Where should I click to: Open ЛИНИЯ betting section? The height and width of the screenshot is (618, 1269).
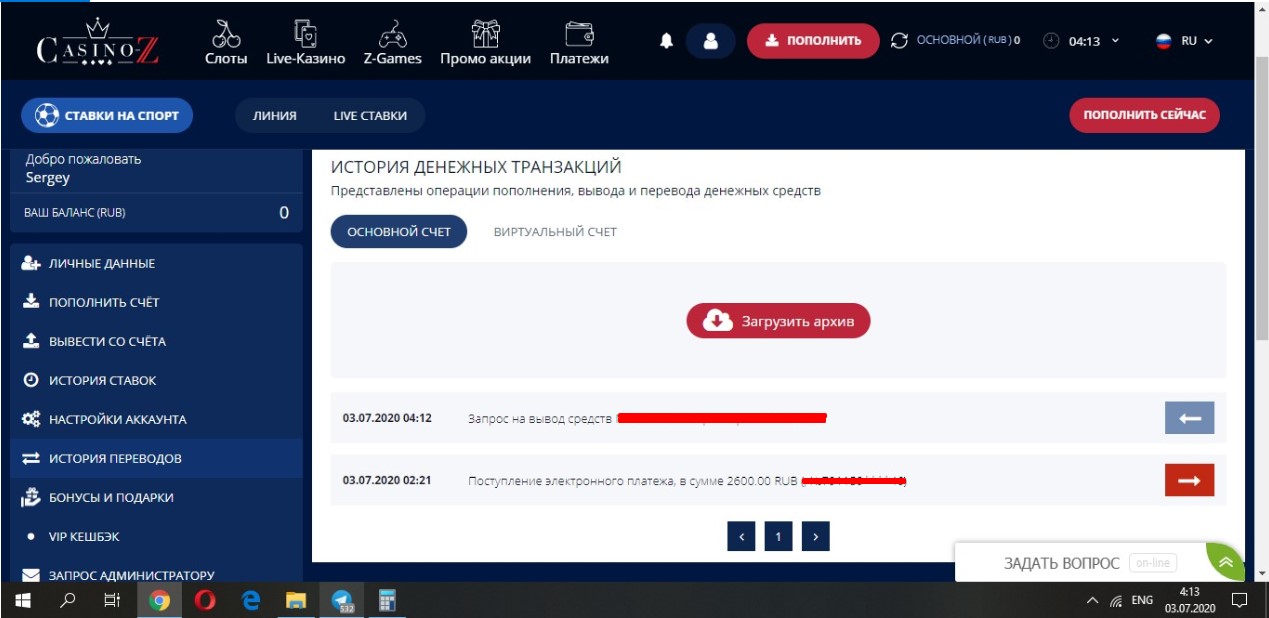pyautogui.click(x=275, y=116)
